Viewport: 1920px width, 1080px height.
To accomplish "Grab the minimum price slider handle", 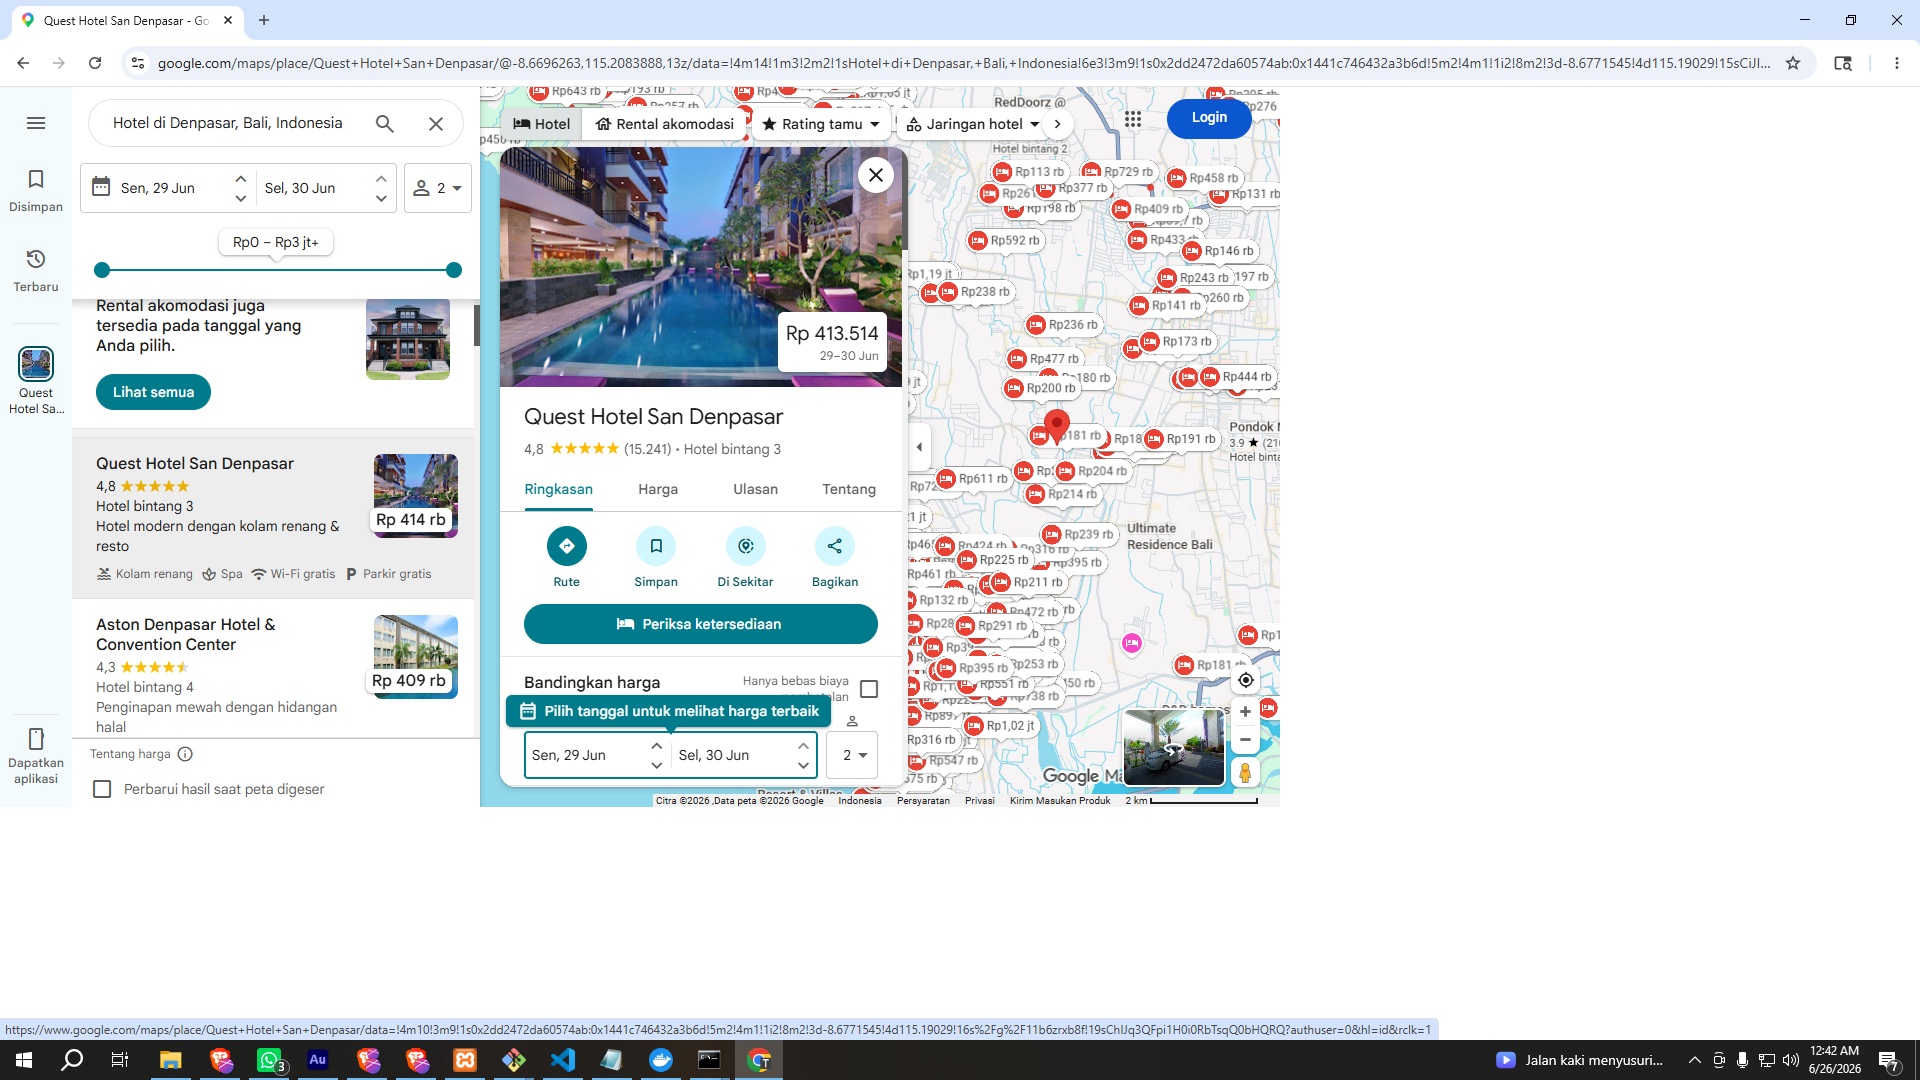I will tap(102, 270).
